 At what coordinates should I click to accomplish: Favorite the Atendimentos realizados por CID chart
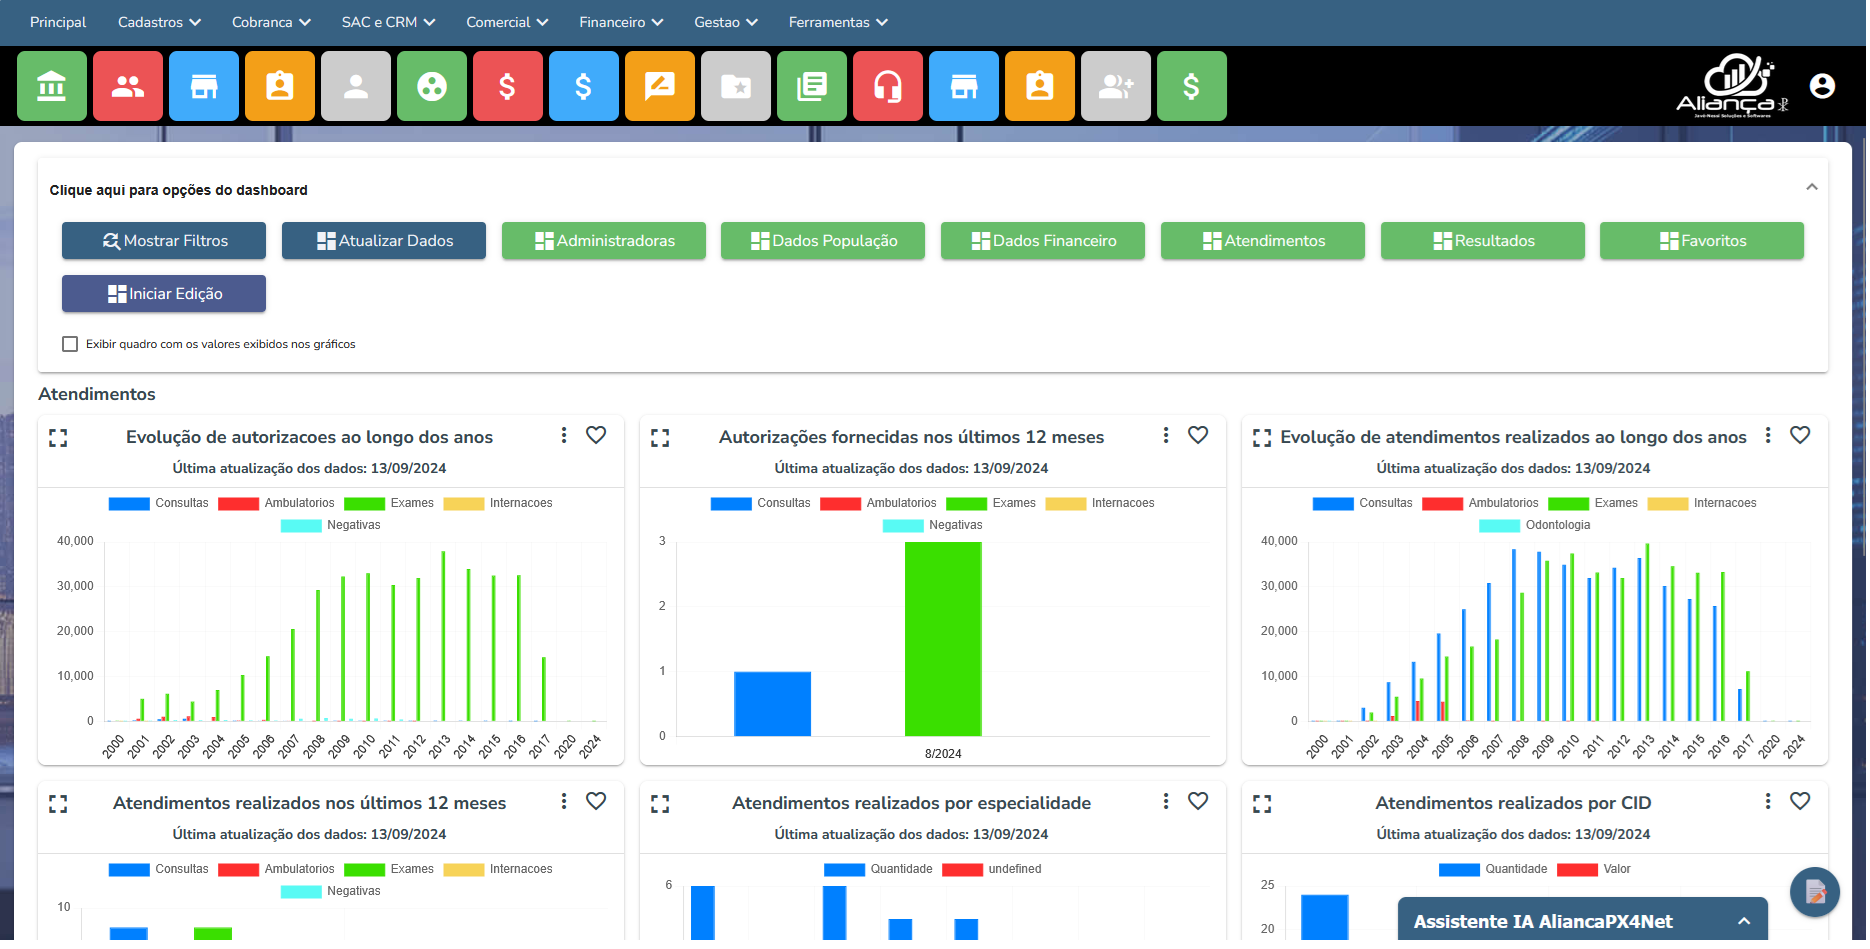pos(1800,801)
